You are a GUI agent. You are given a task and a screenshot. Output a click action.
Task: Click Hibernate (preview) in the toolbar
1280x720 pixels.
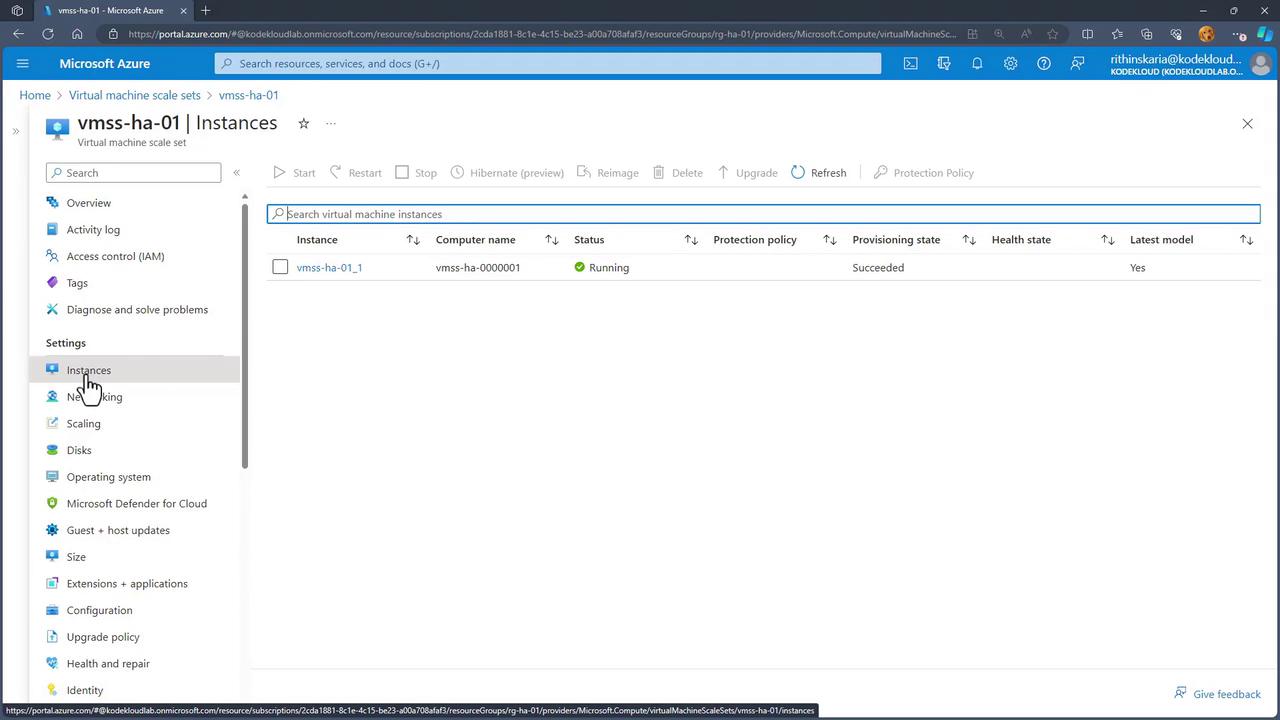[507, 173]
